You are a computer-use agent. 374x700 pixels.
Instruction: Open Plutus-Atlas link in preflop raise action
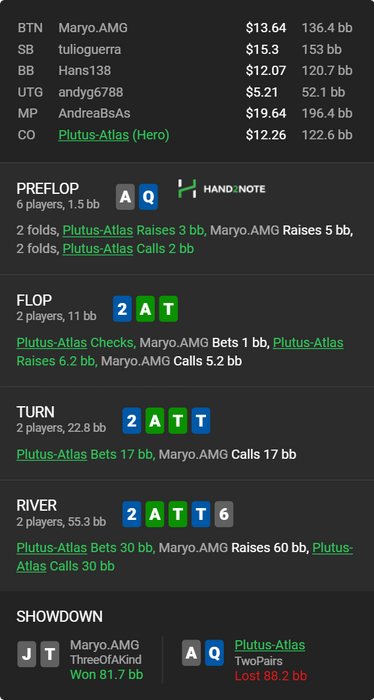98,230
